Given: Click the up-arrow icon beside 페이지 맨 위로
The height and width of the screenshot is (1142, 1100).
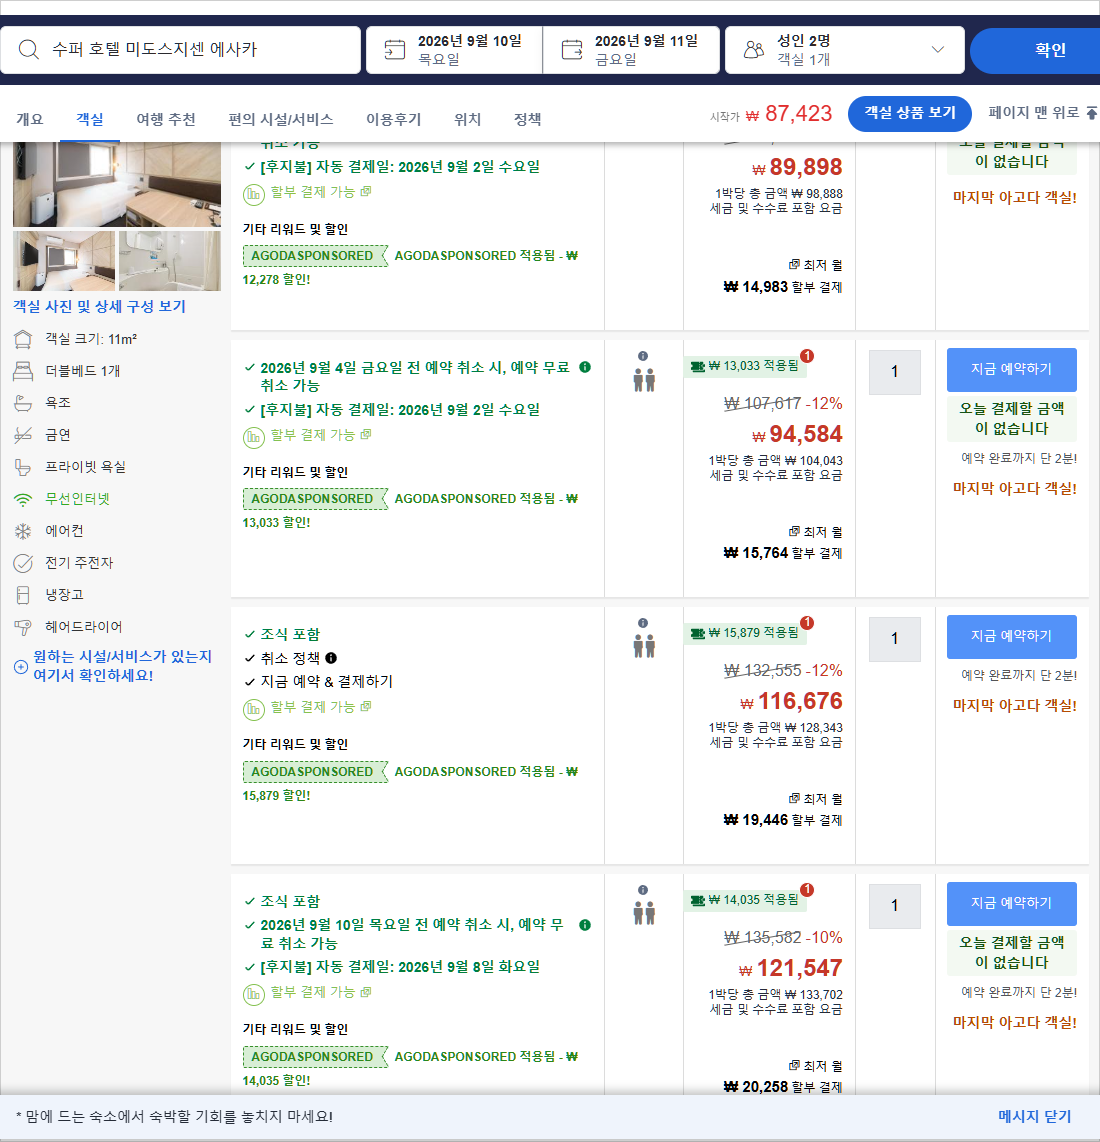Looking at the screenshot, I should coord(1091,112).
